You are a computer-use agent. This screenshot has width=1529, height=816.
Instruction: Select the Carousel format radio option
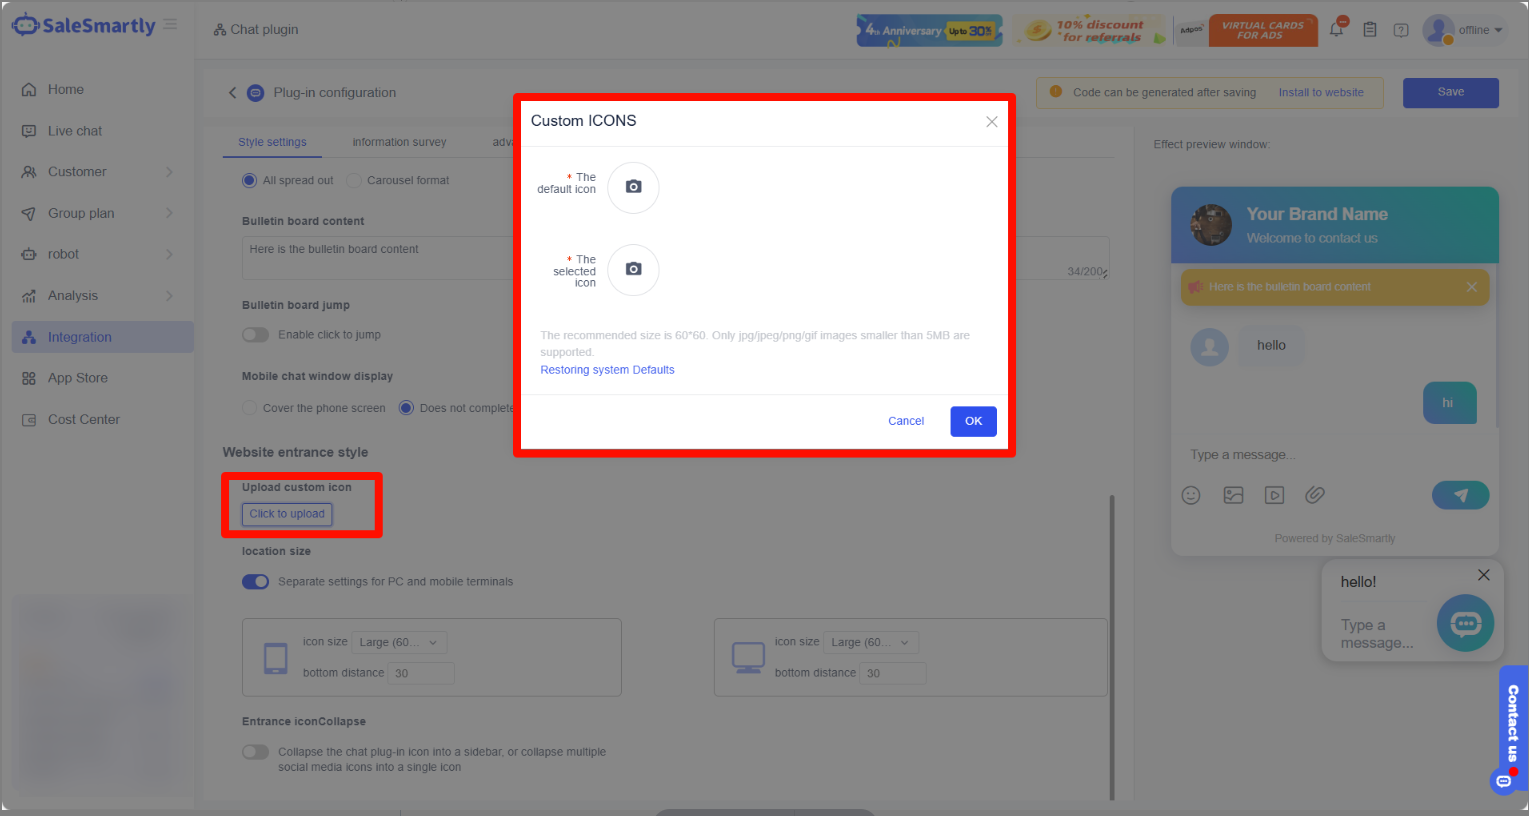[x=354, y=181]
